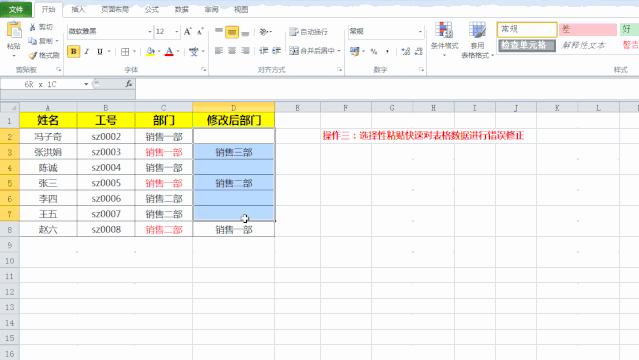Click the insert function fx icon
Screen dimensions: 639x360
click(128, 84)
